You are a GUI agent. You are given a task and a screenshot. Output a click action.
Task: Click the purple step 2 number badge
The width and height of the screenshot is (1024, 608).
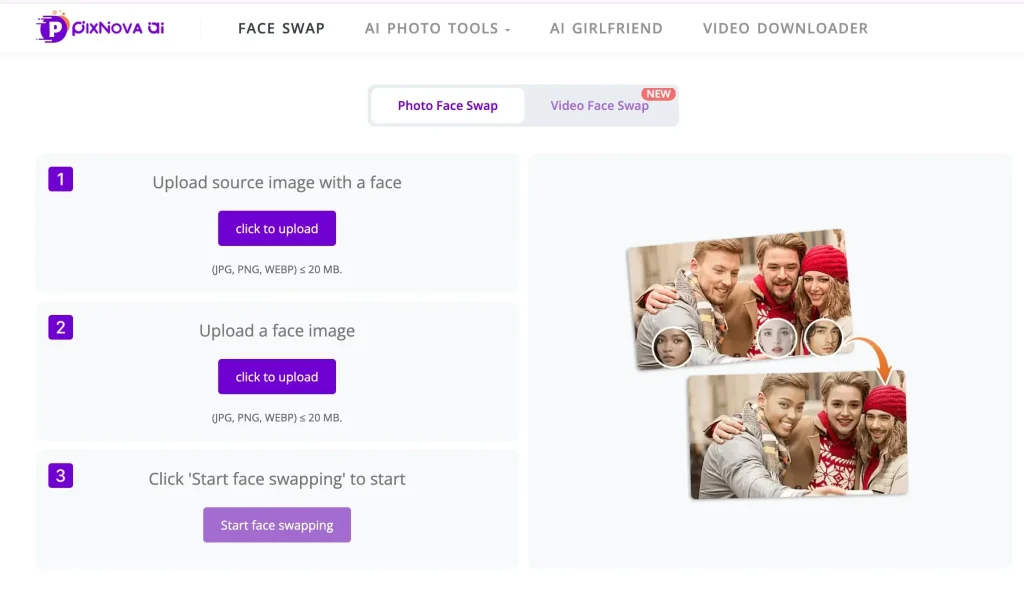tap(61, 327)
